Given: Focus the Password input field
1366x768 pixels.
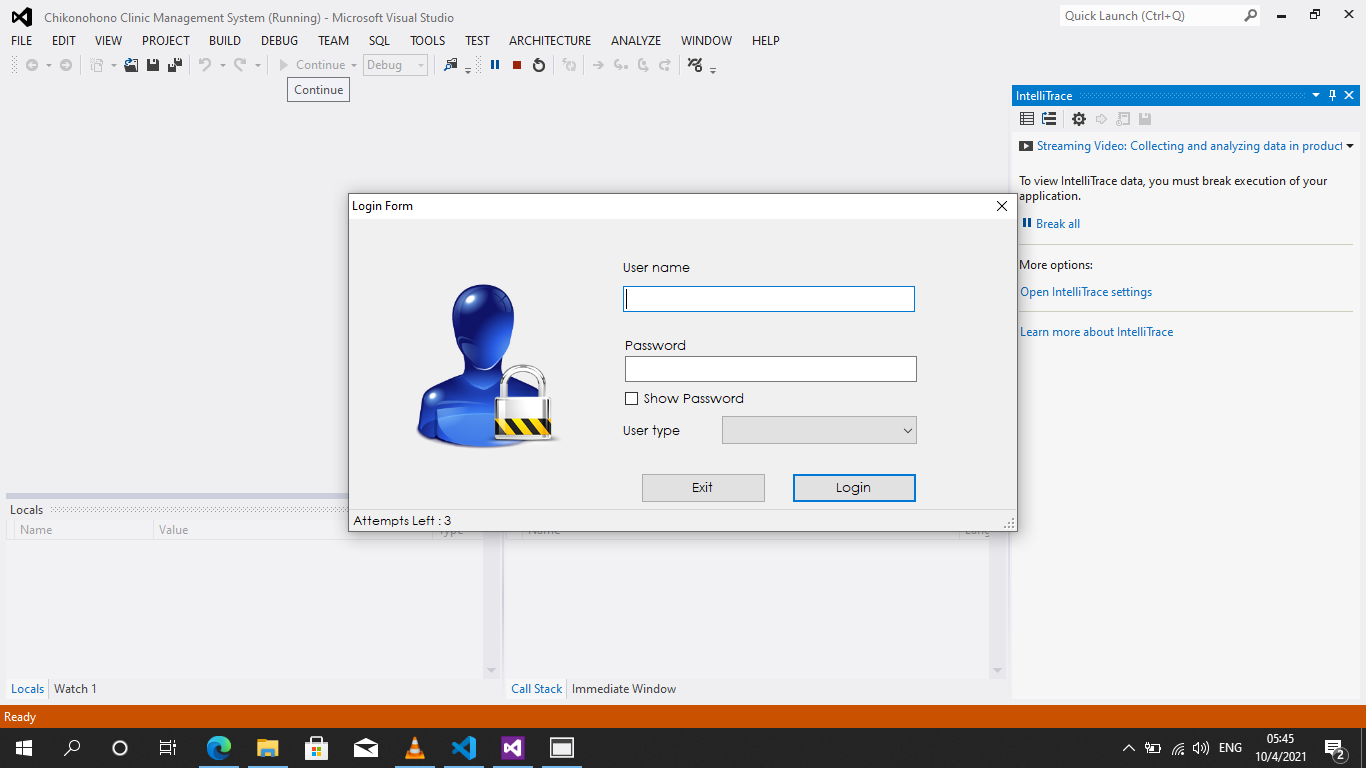Looking at the screenshot, I should click(771, 369).
